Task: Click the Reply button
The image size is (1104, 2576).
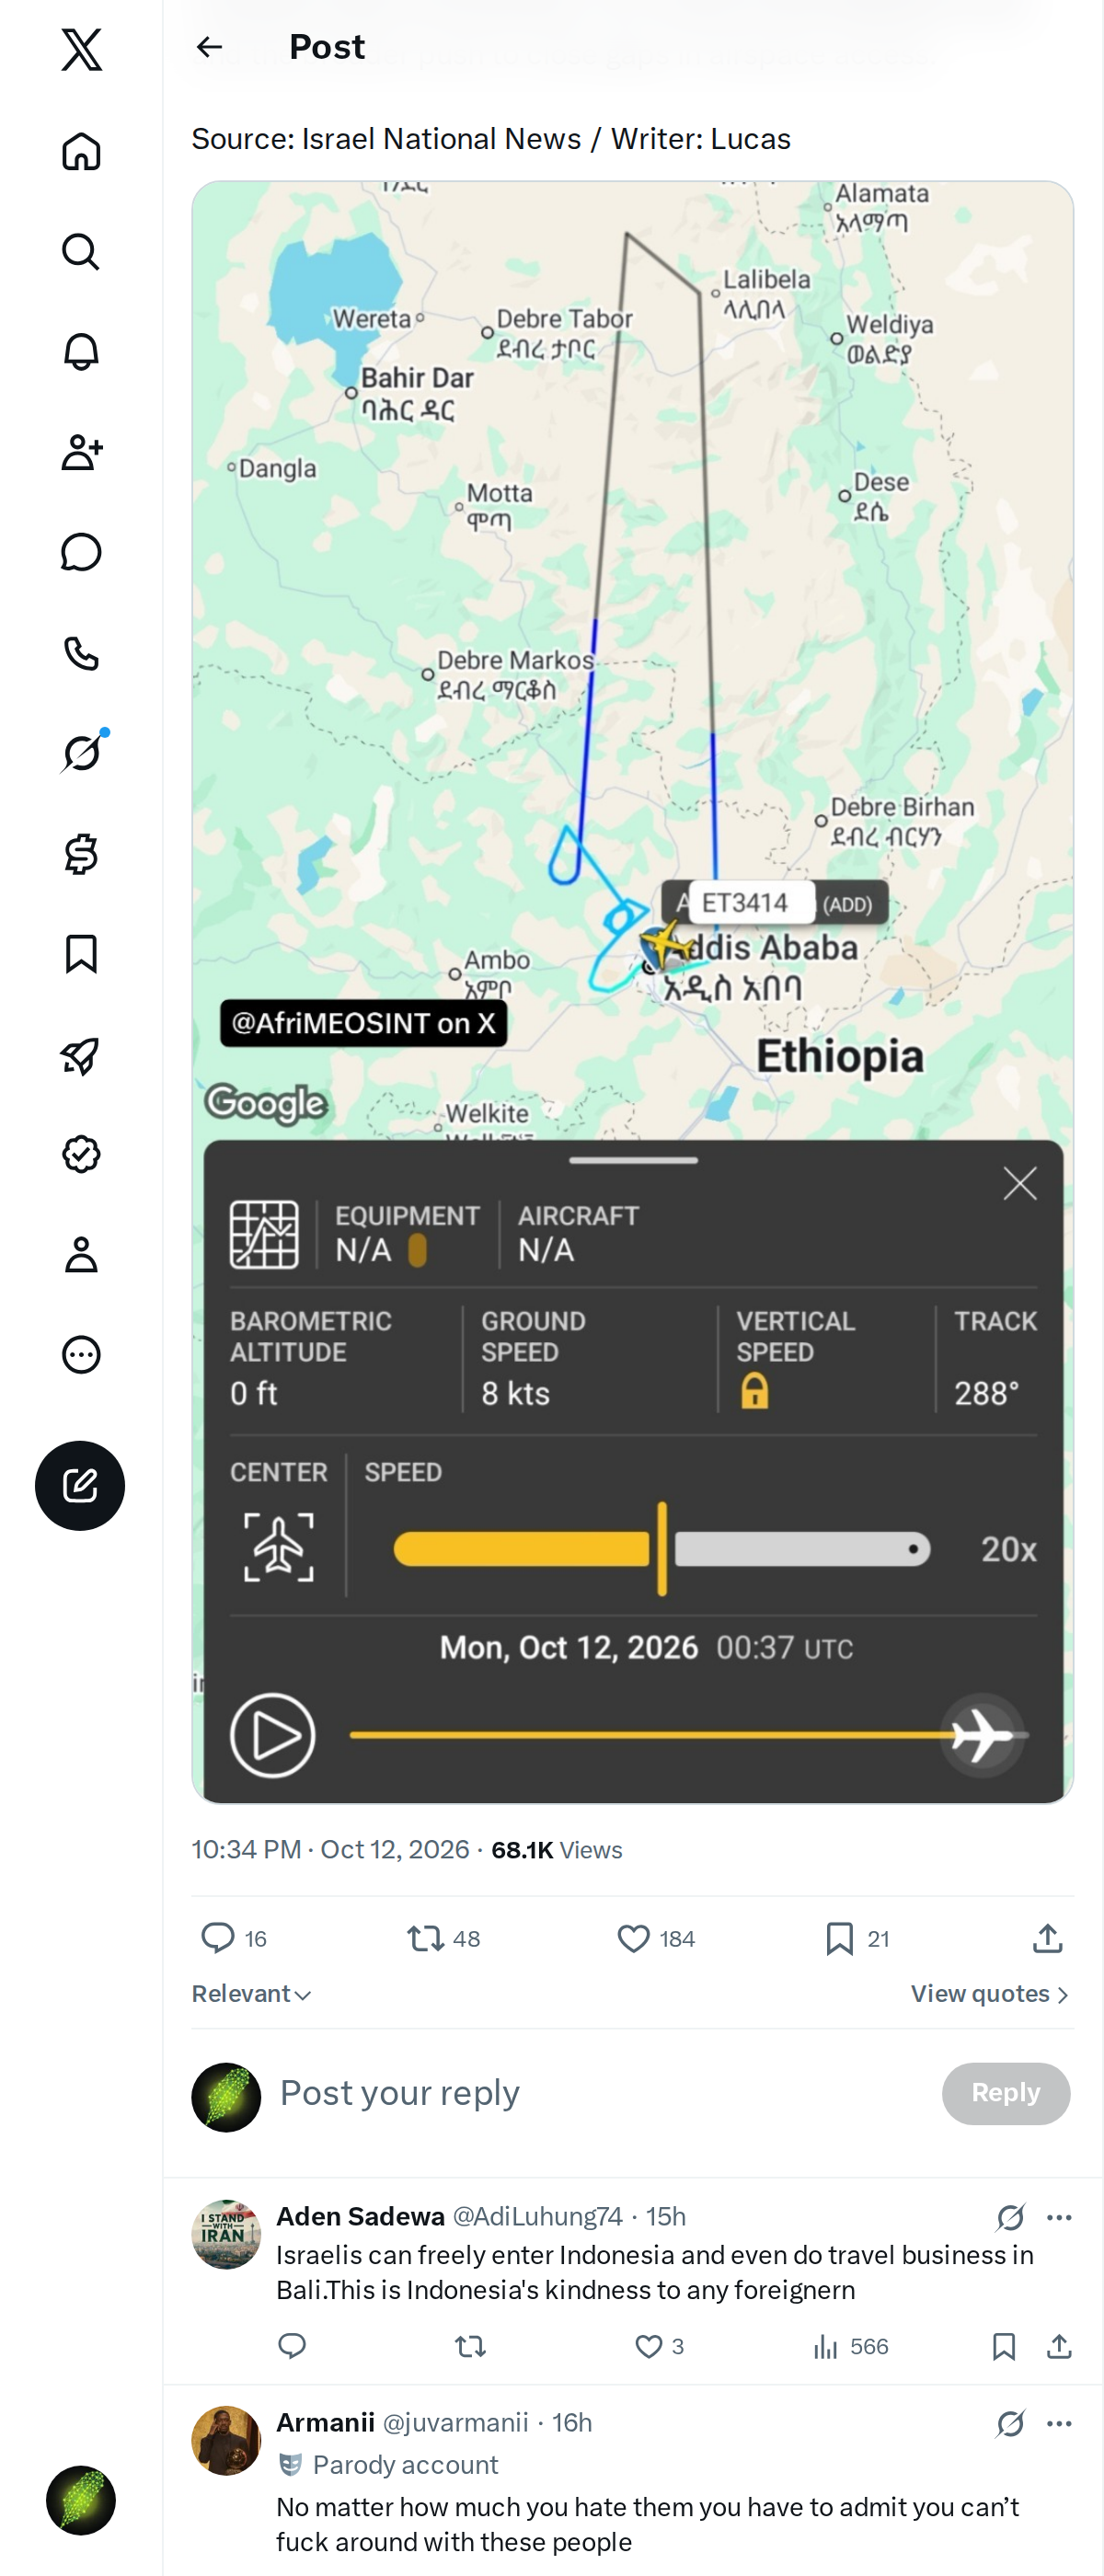Action: [1006, 2093]
